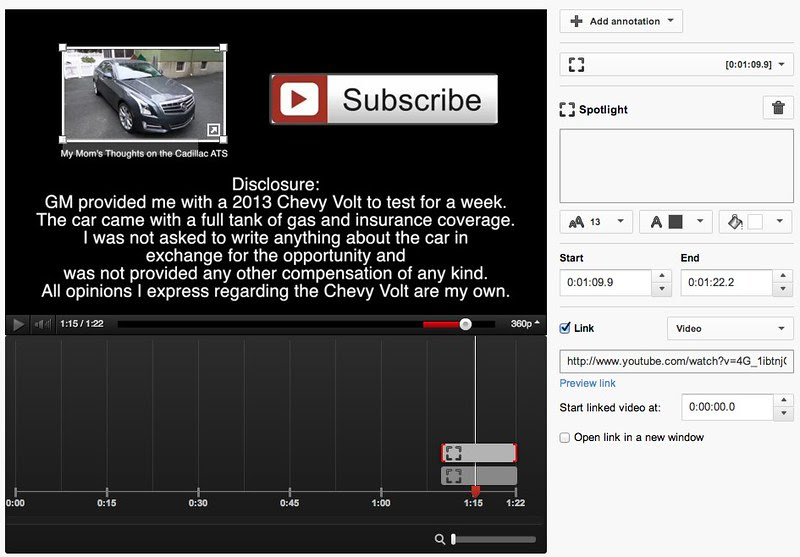
Task: Open the Add annotation dropdown
Action: pyautogui.click(x=621, y=21)
